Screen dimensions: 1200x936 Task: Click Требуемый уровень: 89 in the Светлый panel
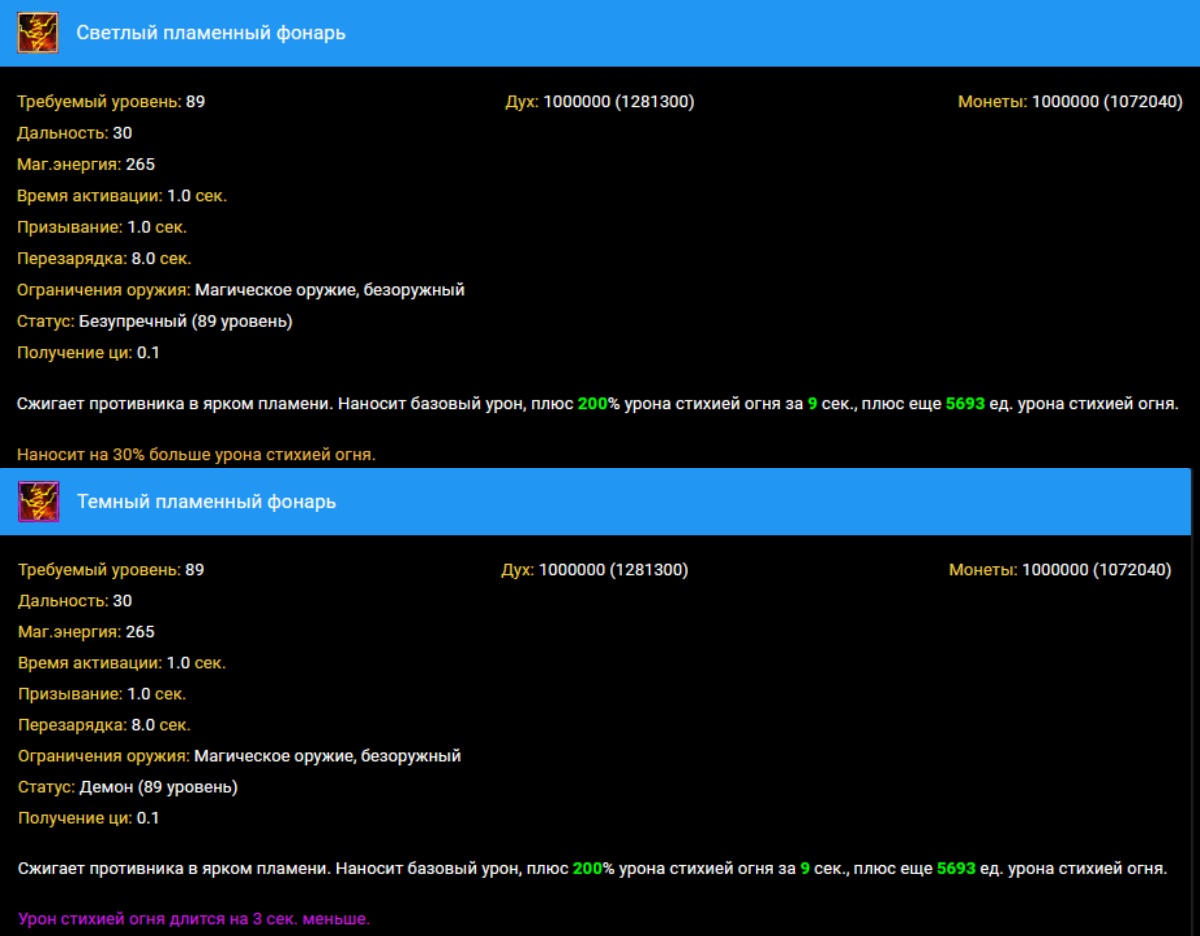111,102
